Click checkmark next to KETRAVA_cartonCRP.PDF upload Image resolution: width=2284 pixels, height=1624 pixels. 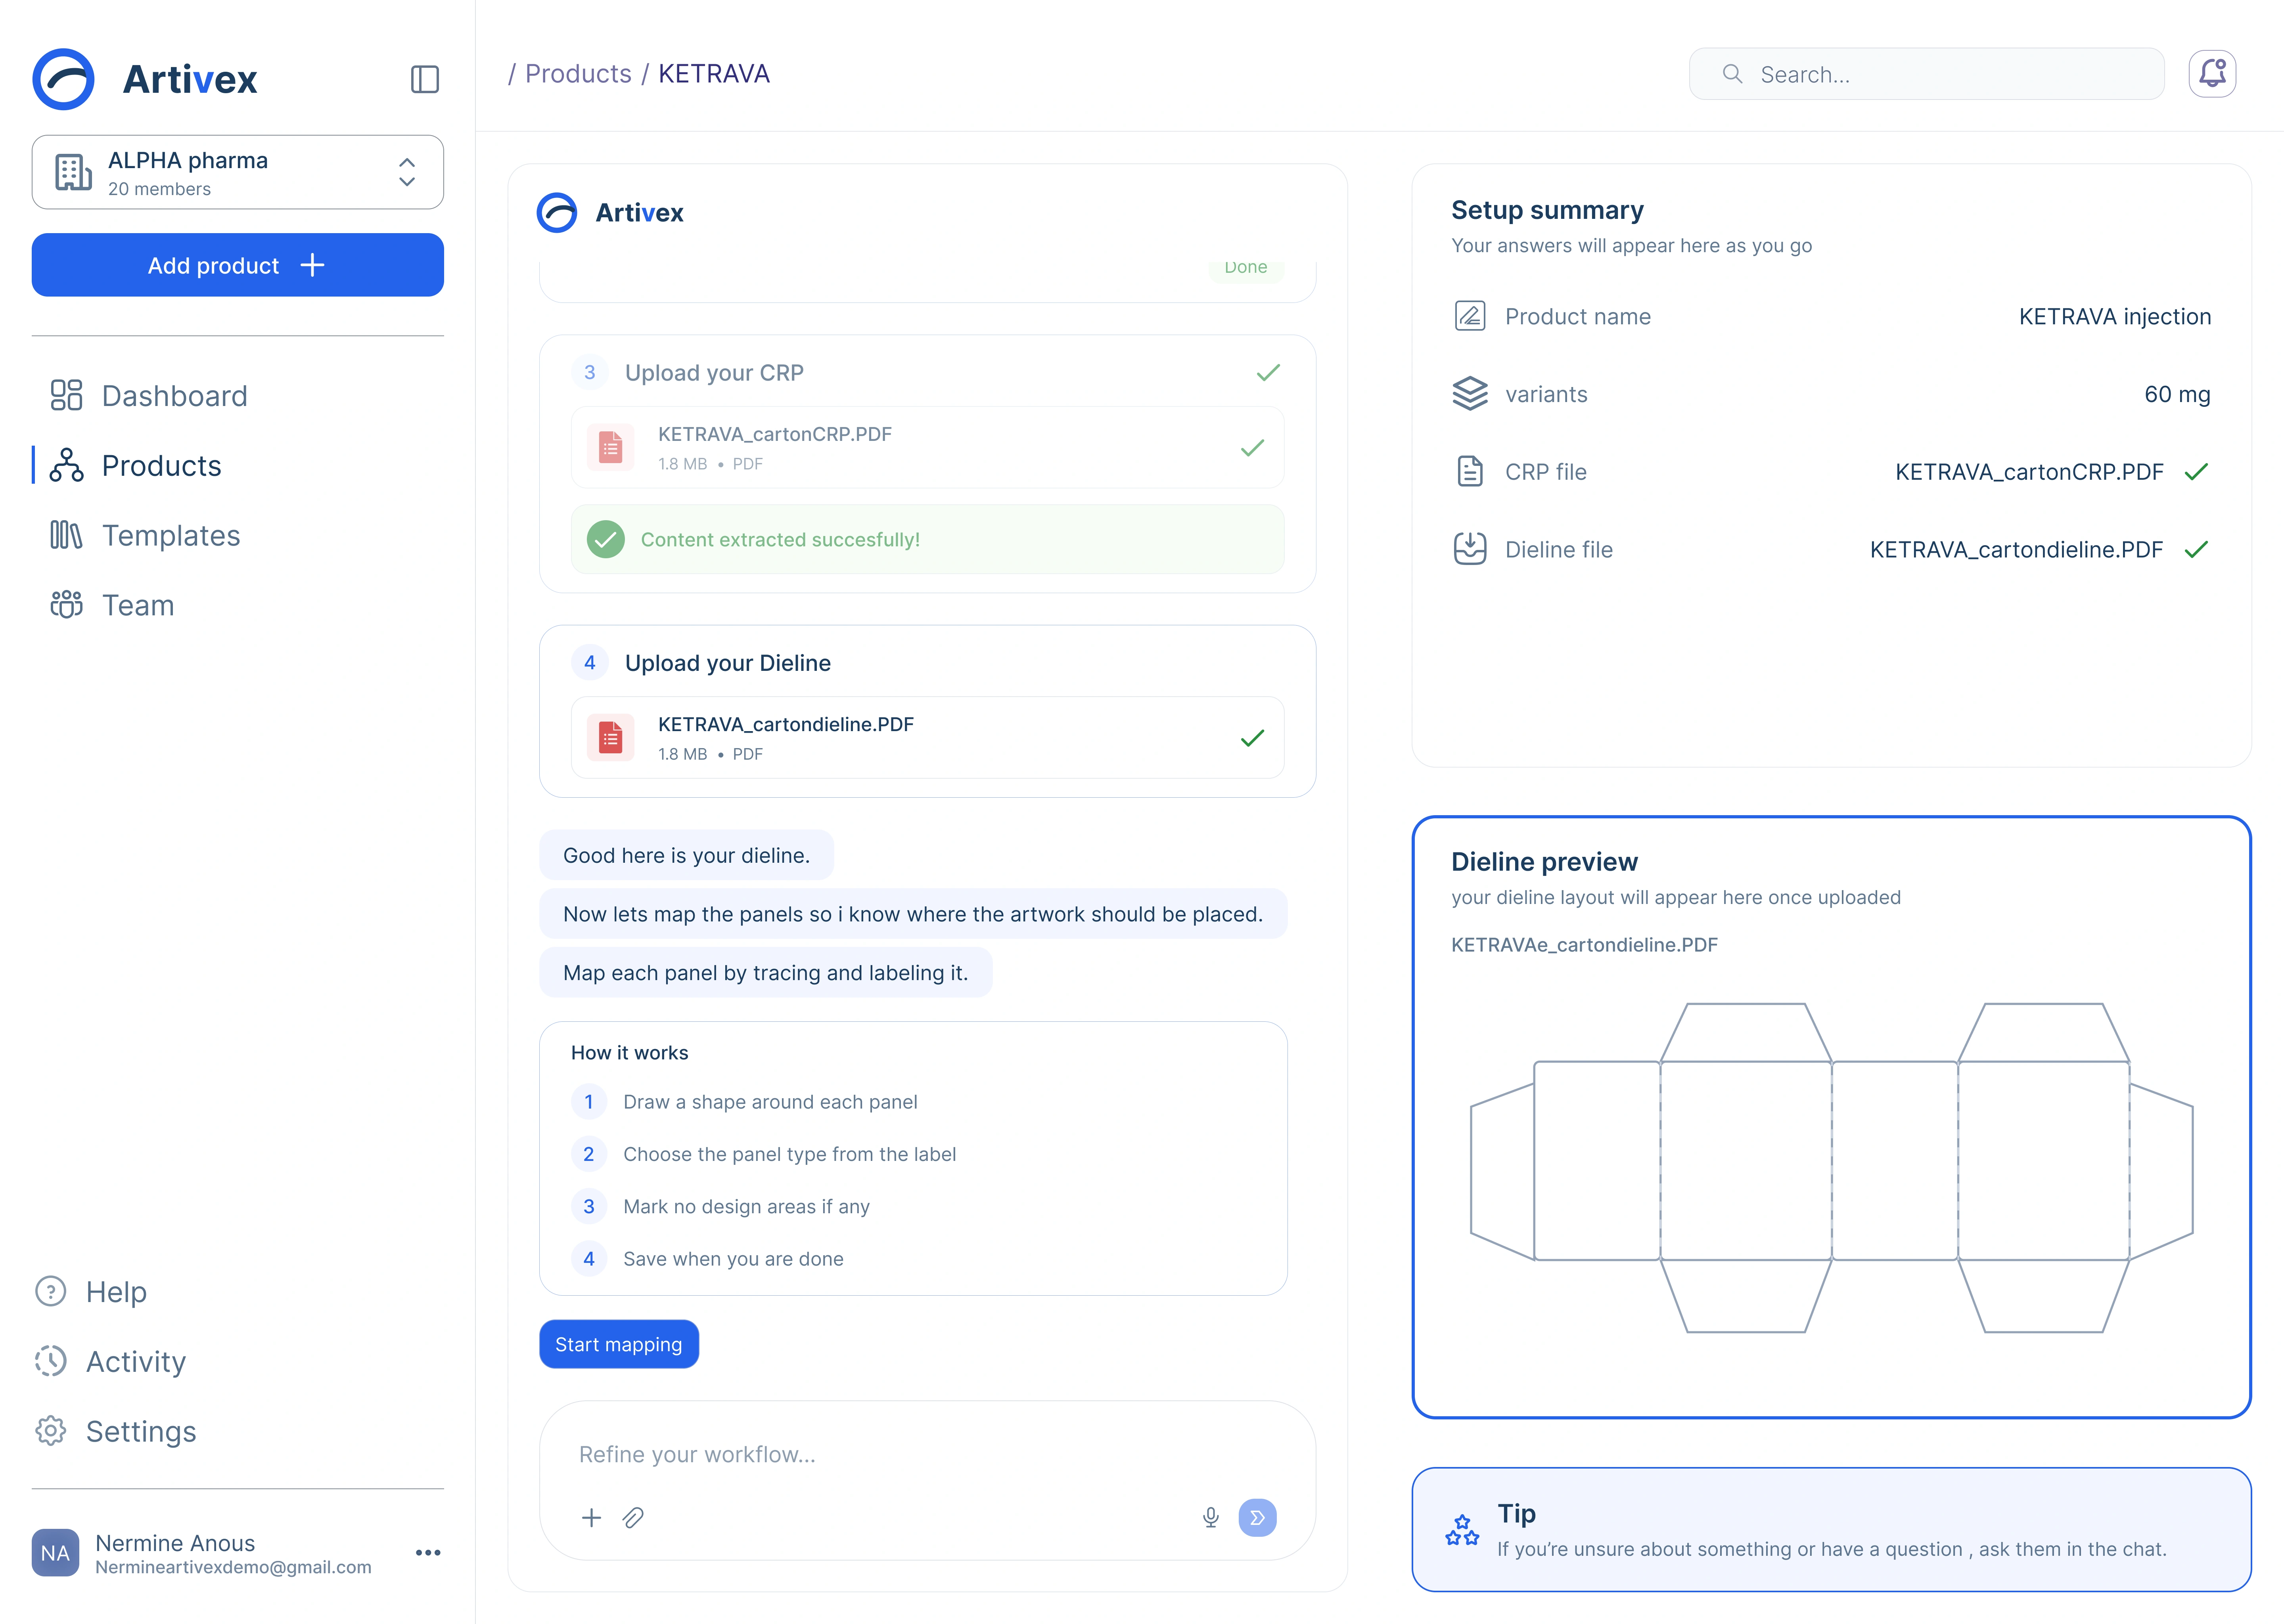point(1252,448)
